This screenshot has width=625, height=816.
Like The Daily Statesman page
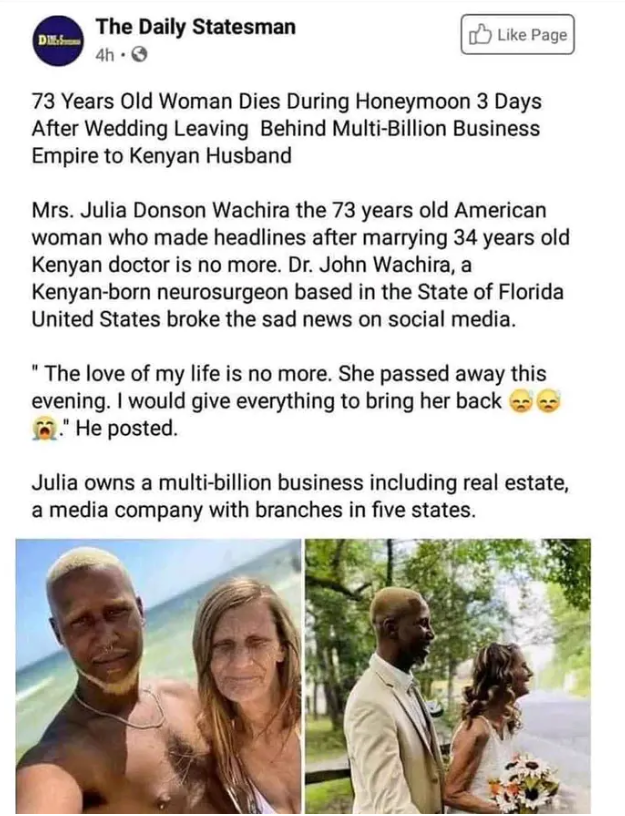[518, 35]
